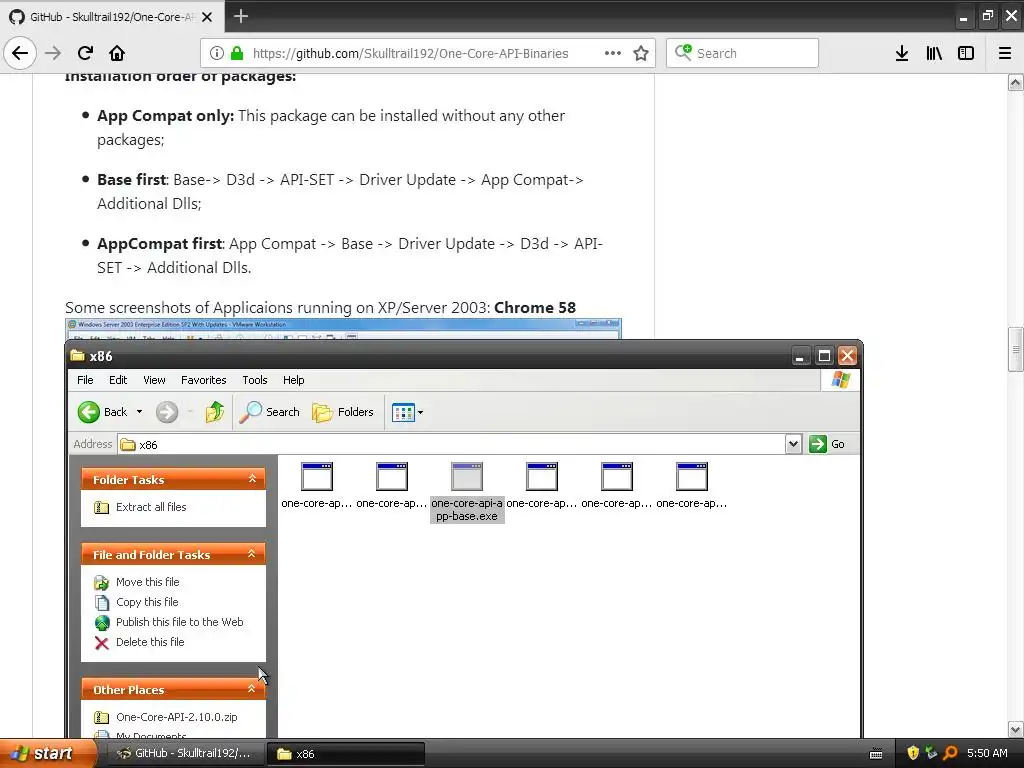Reload the GitHub page
Screen dimensions: 1024x768
85,53
